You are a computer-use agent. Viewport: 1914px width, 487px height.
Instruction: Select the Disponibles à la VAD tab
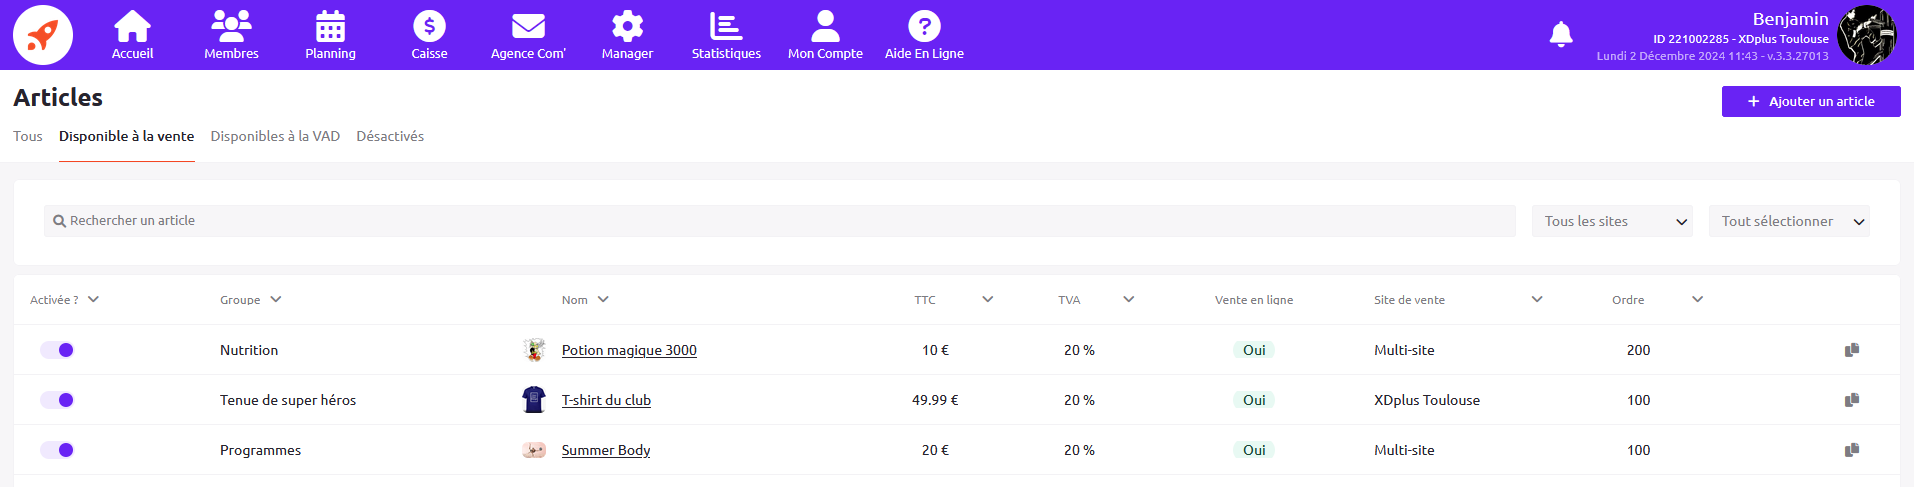tap(275, 136)
